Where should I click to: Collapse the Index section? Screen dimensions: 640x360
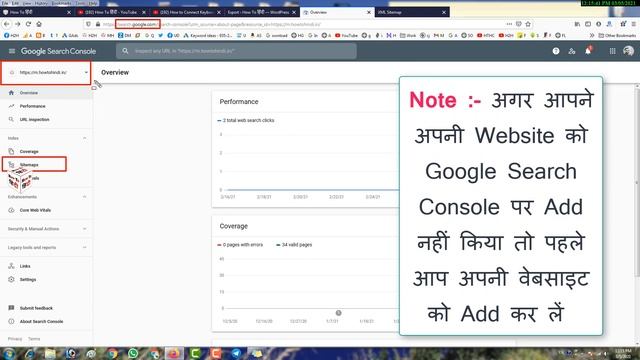coord(84,138)
